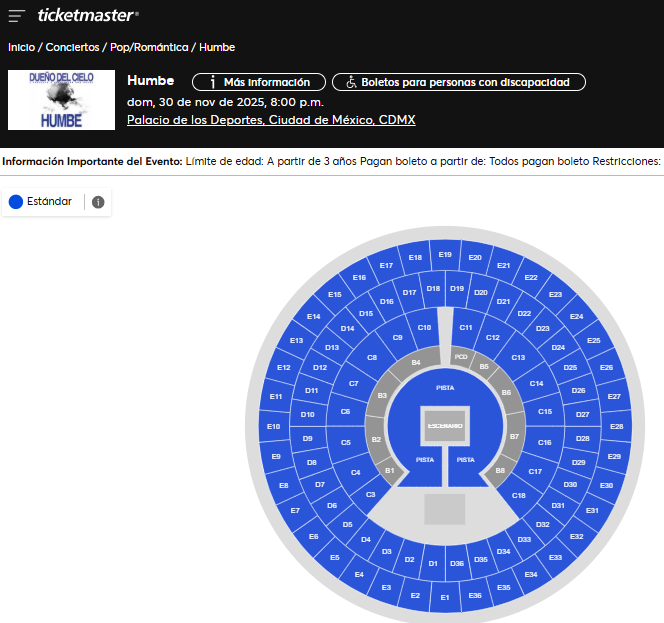Pick section C3 on the seat map

[x=371, y=494]
